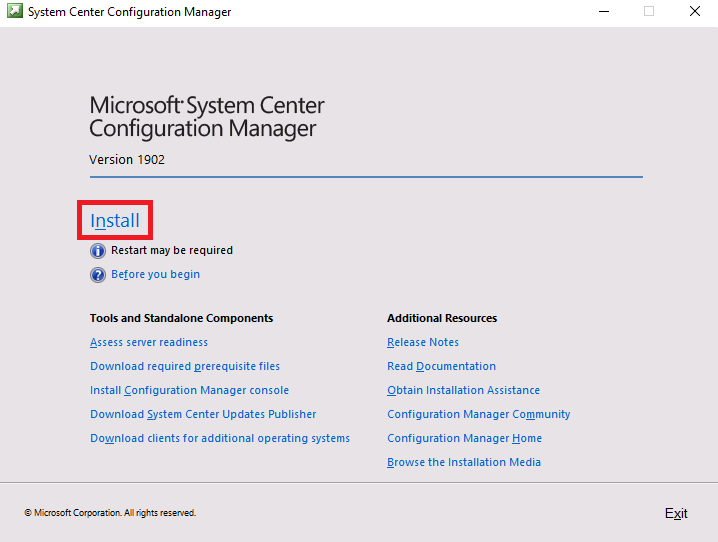Open the Before you begin link
The image size is (718, 542).
[x=155, y=274]
